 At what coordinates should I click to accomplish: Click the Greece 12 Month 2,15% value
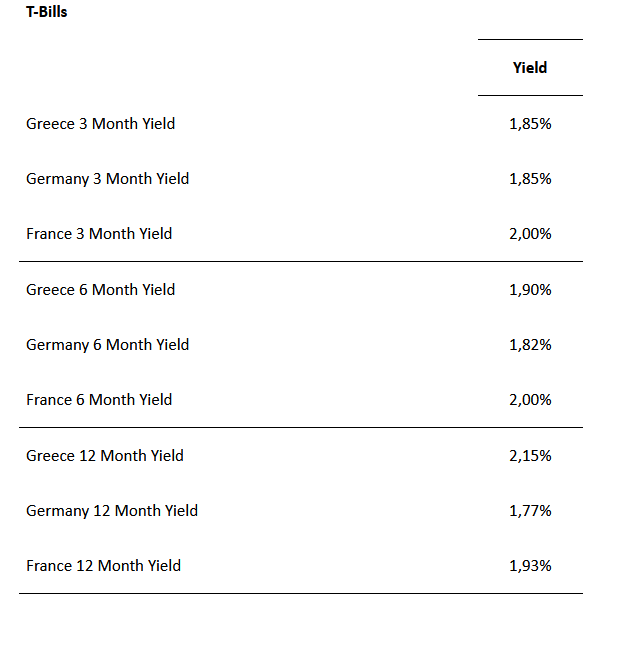tap(530, 456)
